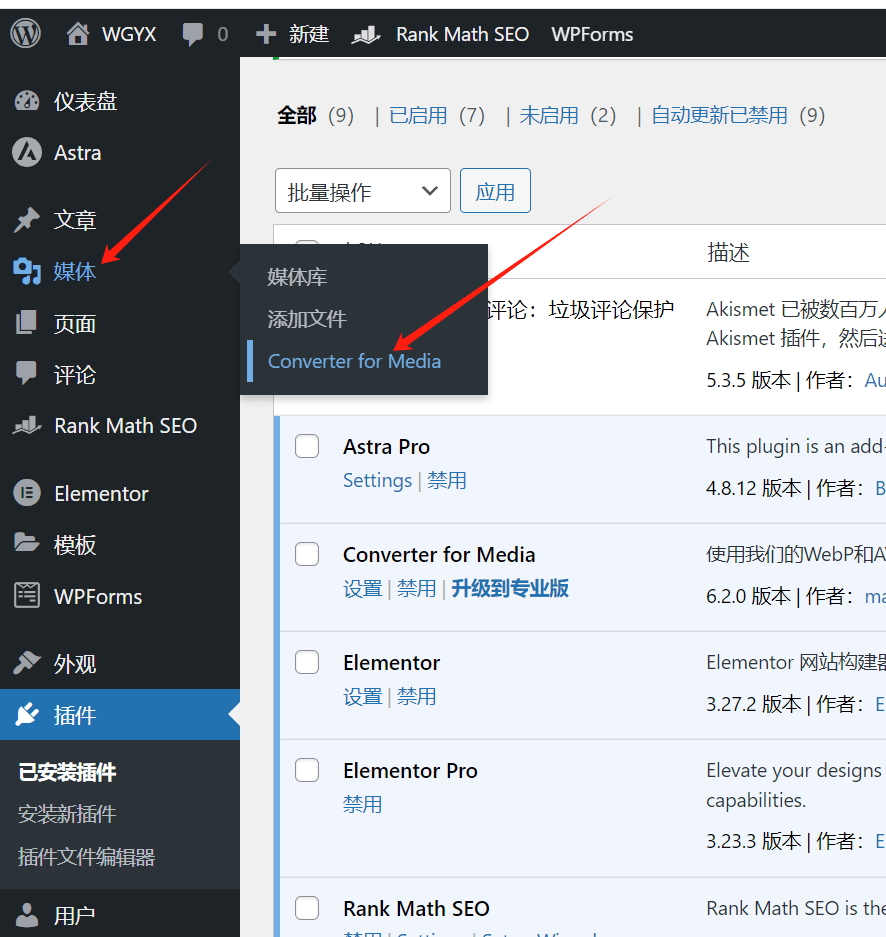Click the 文章 pushpin icon
This screenshot has height=937, width=886.
pos(27,220)
